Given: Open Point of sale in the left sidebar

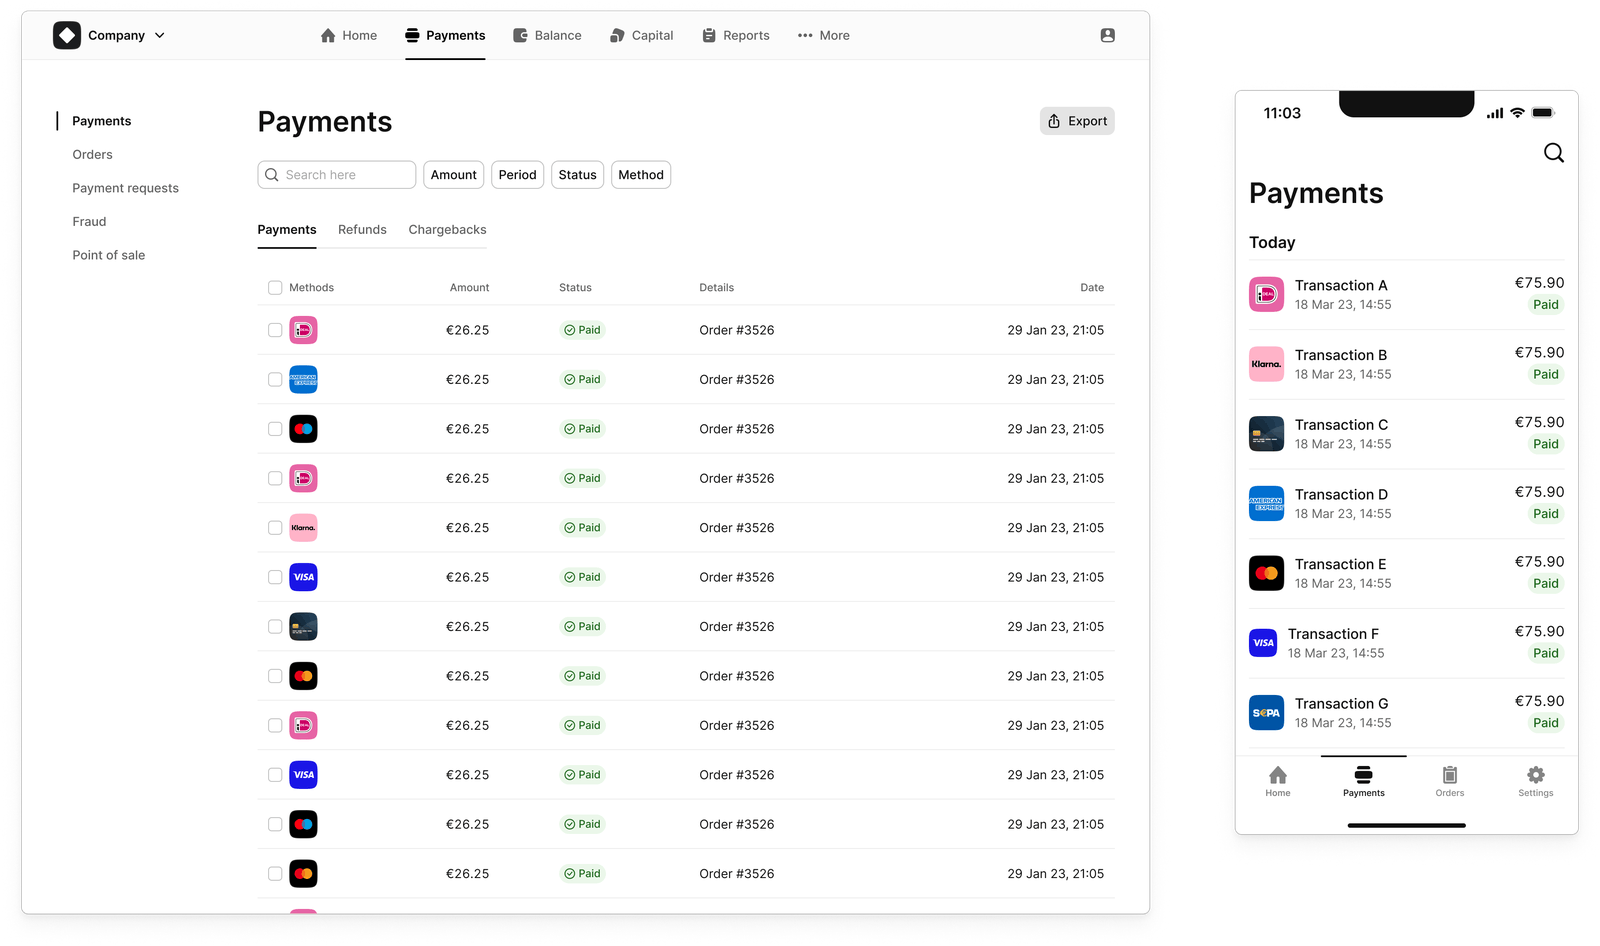Looking at the screenshot, I should coord(108,255).
